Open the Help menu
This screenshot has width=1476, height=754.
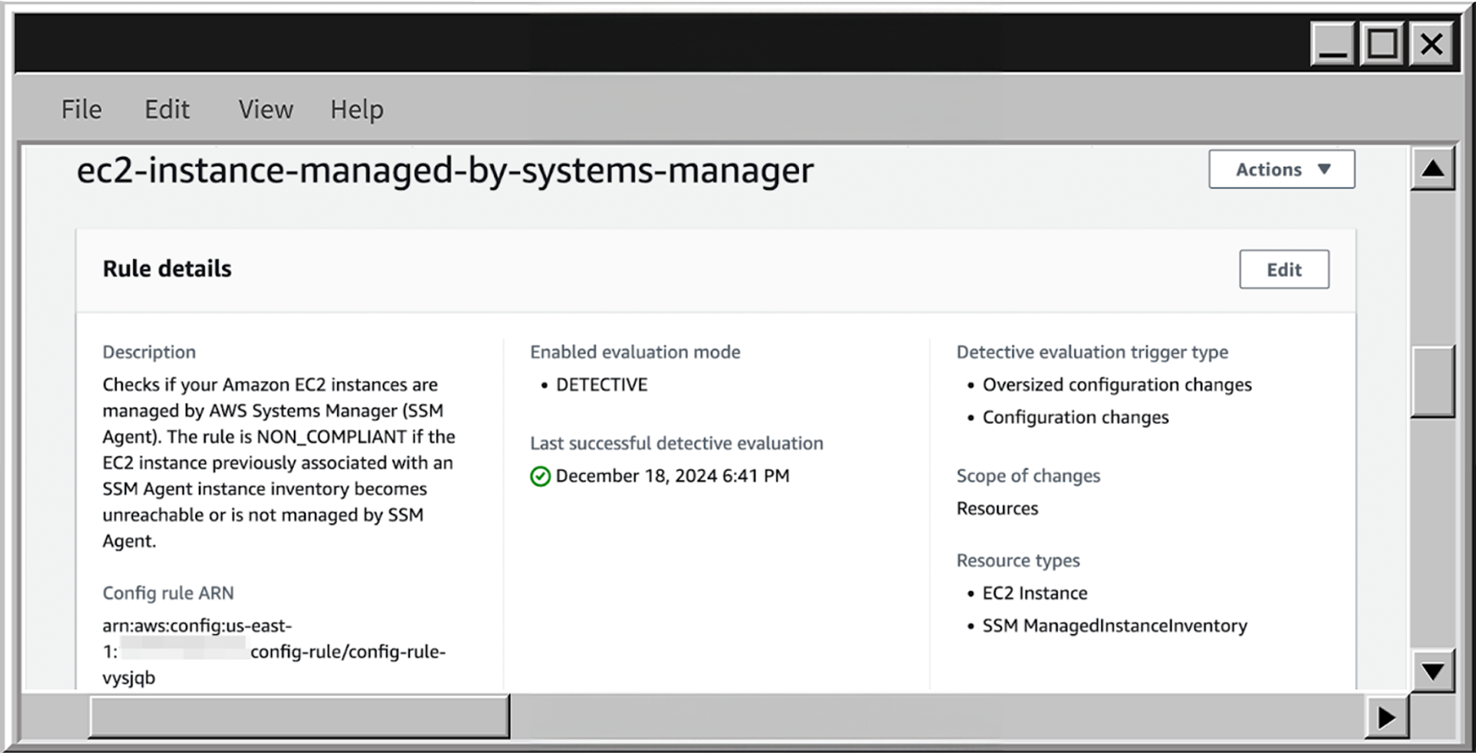tap(357, 109)
